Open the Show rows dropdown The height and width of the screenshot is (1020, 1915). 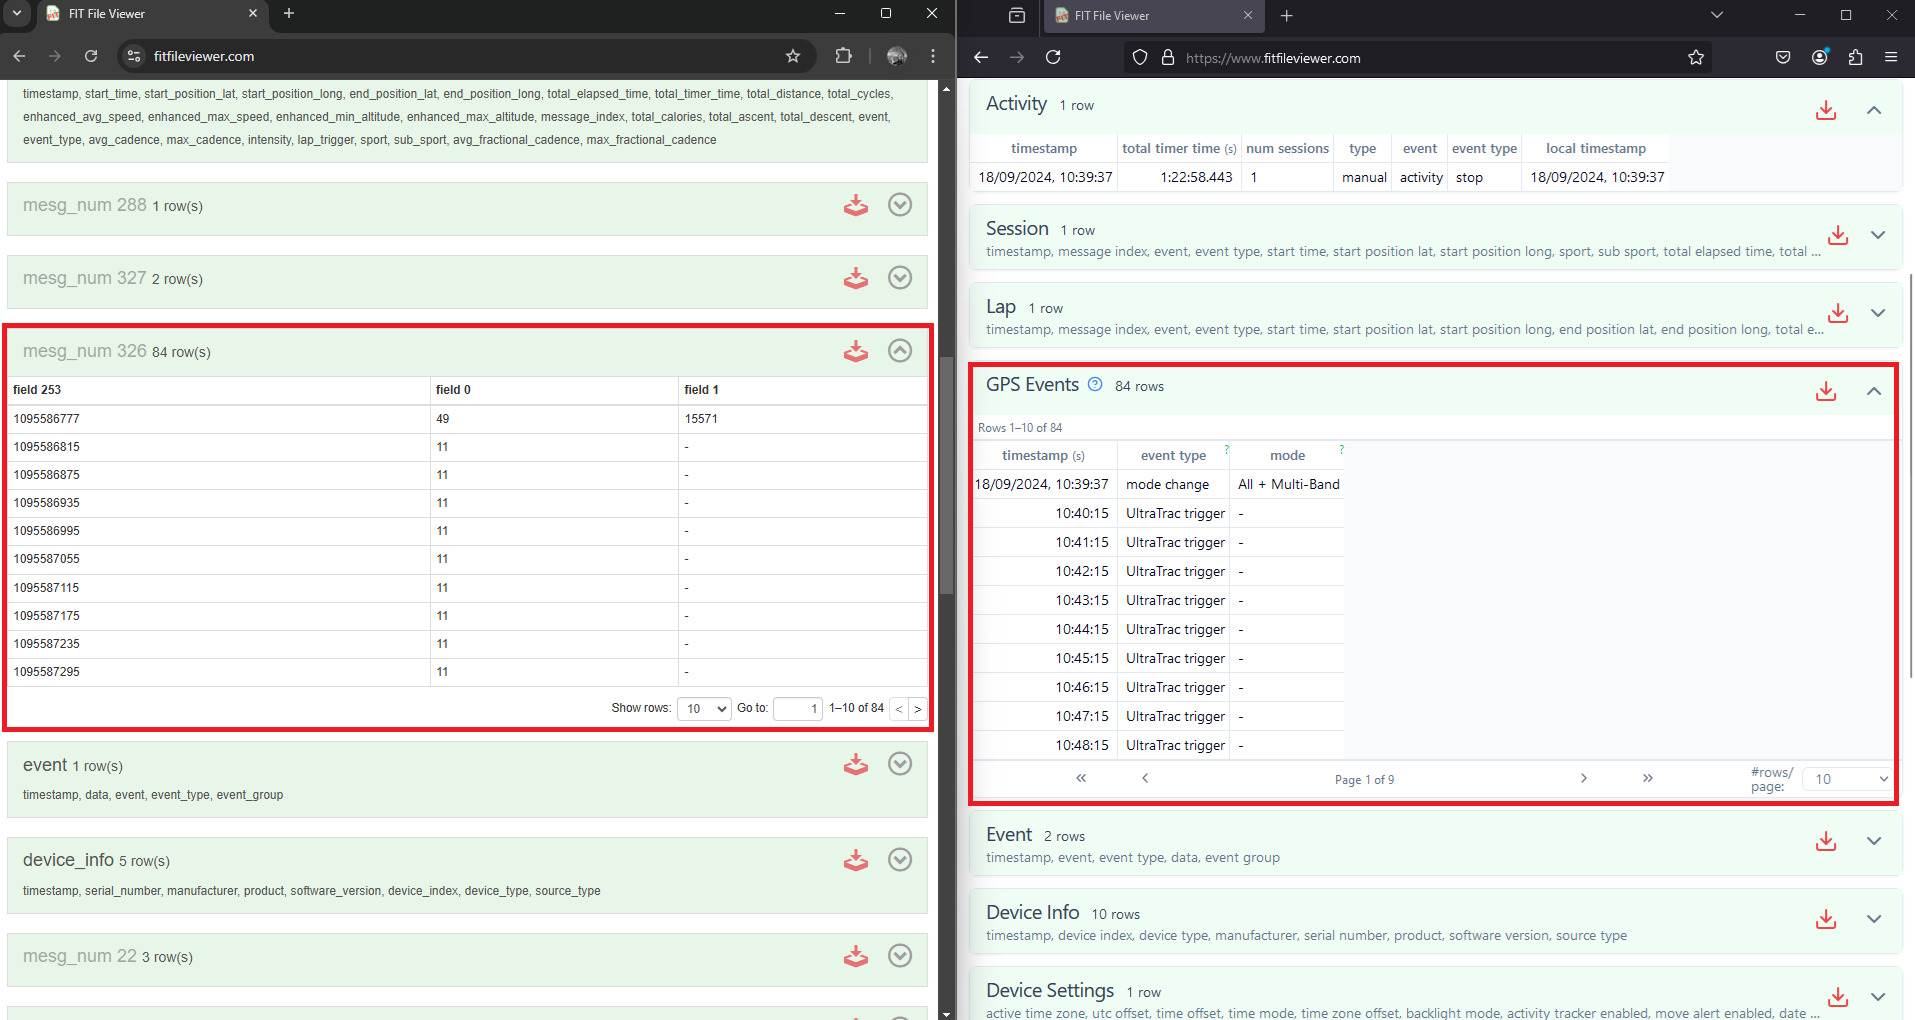pos(703,708)
